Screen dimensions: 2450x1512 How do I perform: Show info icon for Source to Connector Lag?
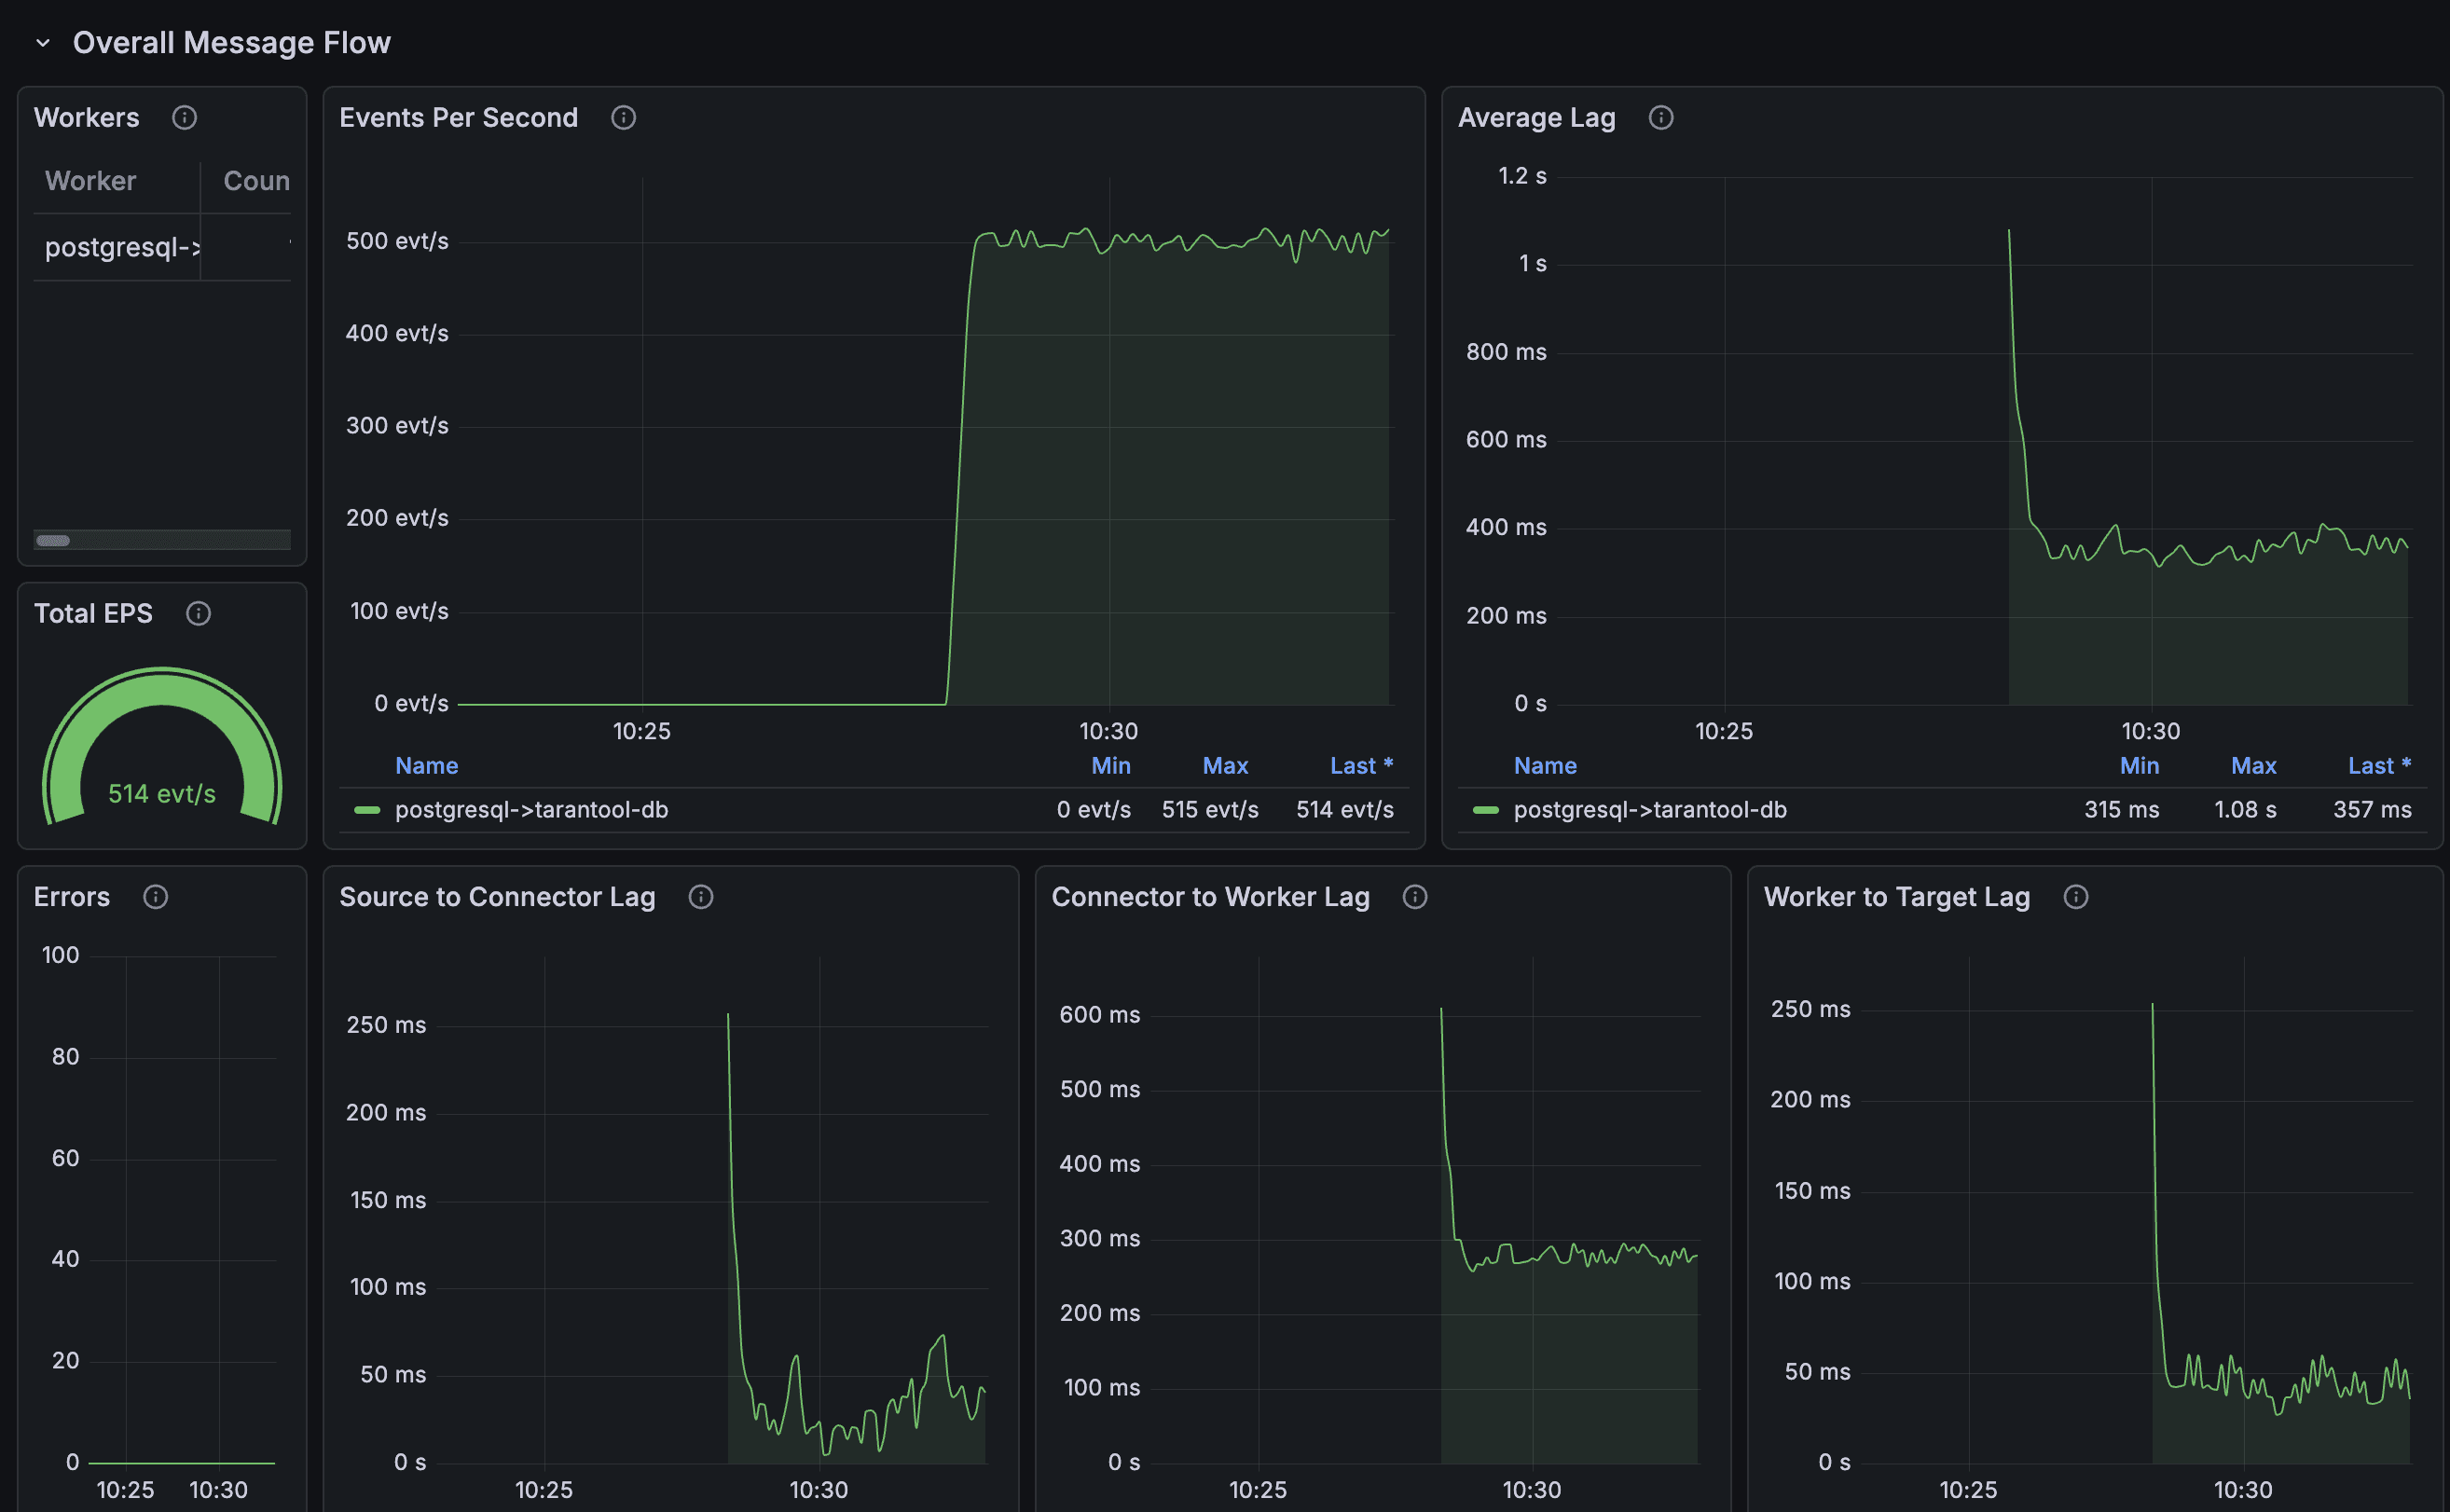[x=701, y=897]
